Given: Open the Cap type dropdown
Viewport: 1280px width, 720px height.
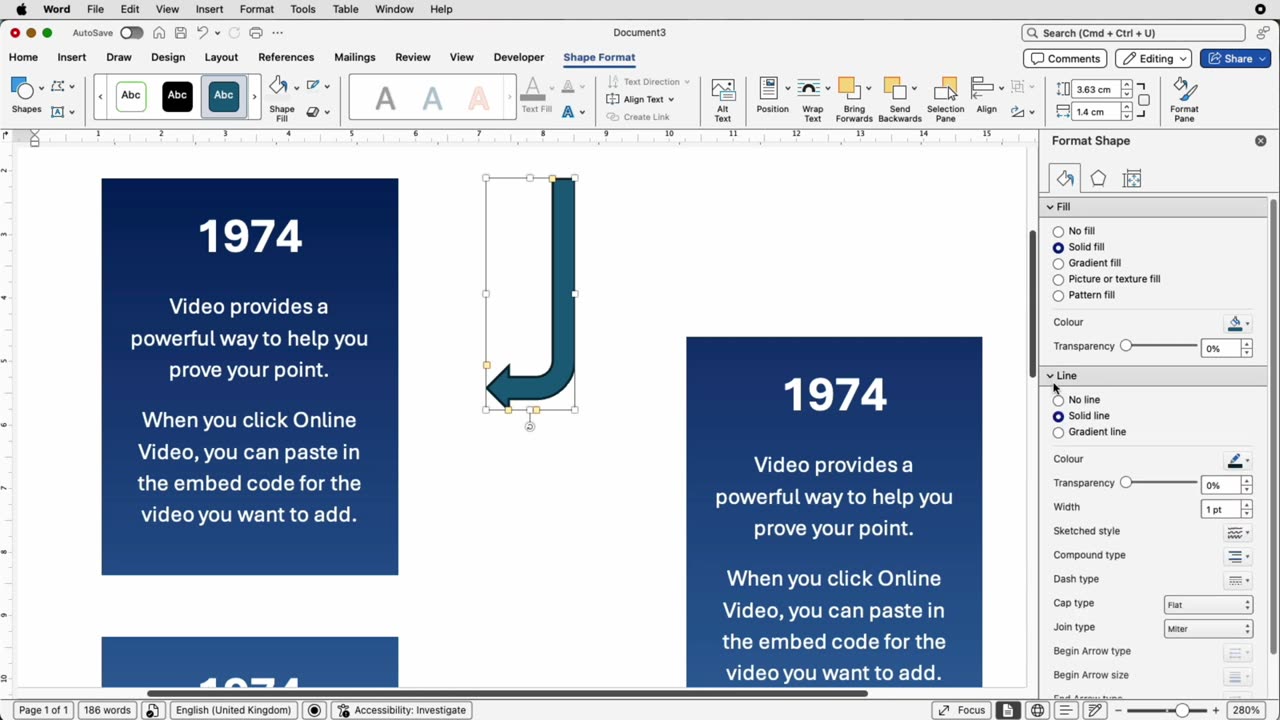Looking at the screenshot, I should [1208, 604].
